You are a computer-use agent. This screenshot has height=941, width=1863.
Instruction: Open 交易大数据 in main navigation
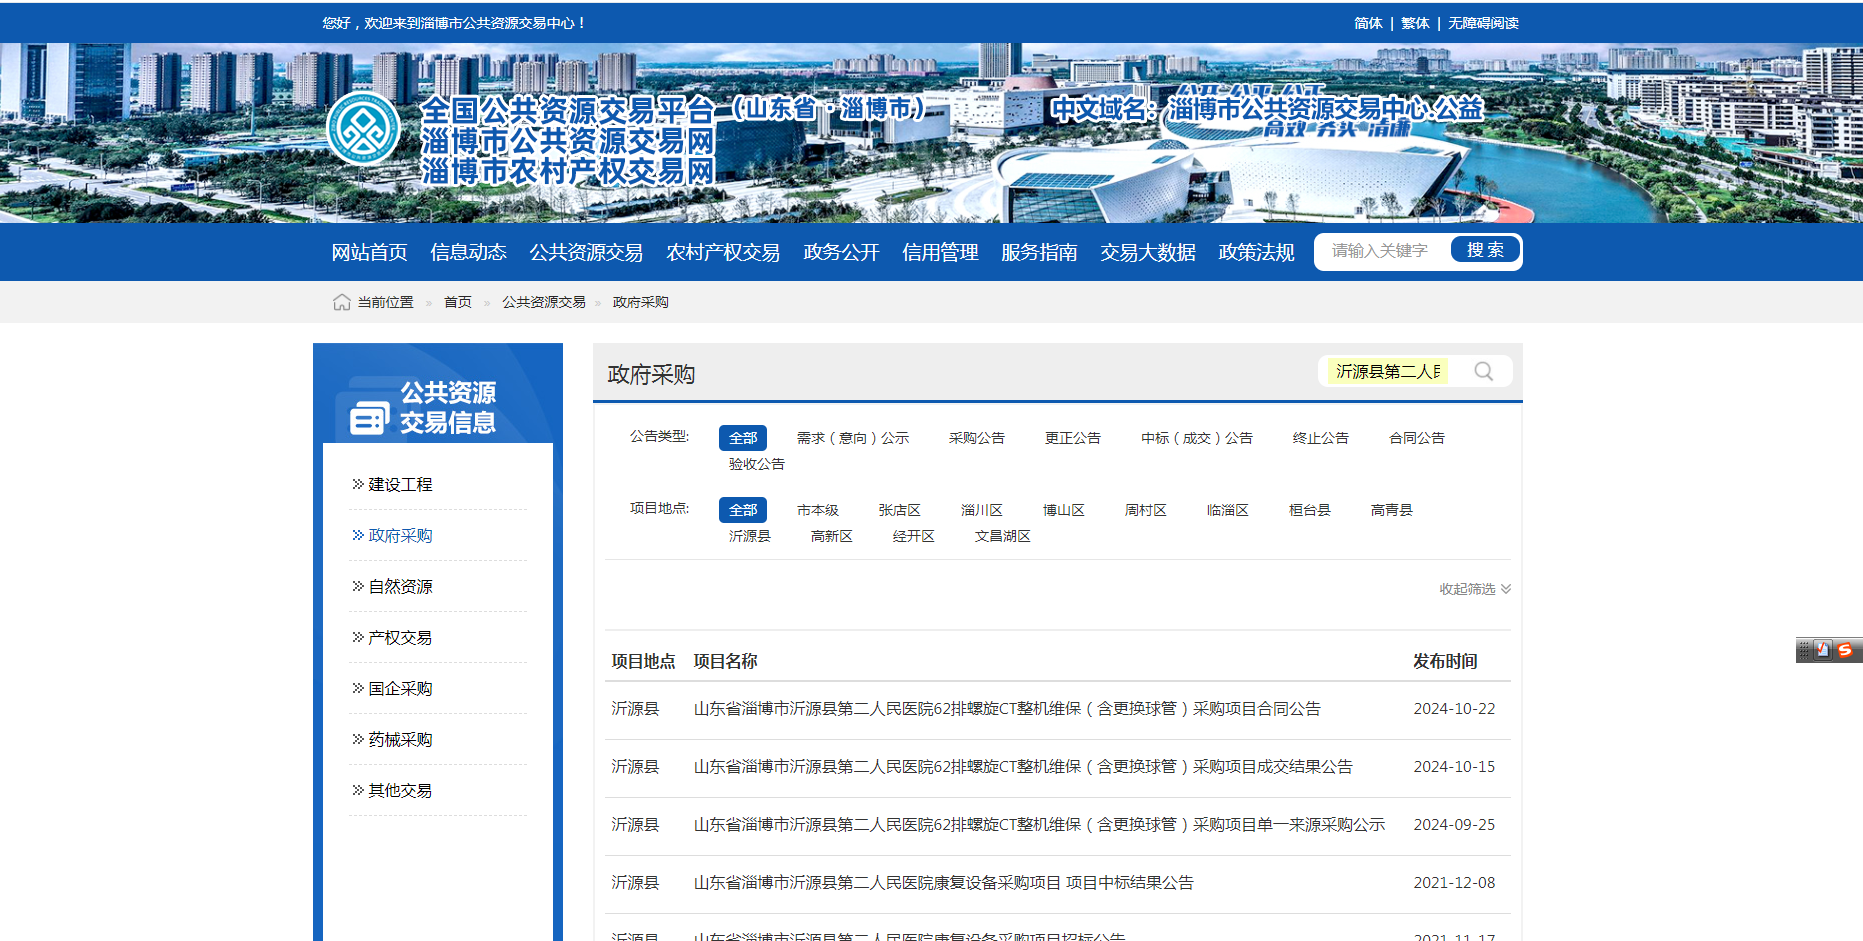pos(1148,252)
